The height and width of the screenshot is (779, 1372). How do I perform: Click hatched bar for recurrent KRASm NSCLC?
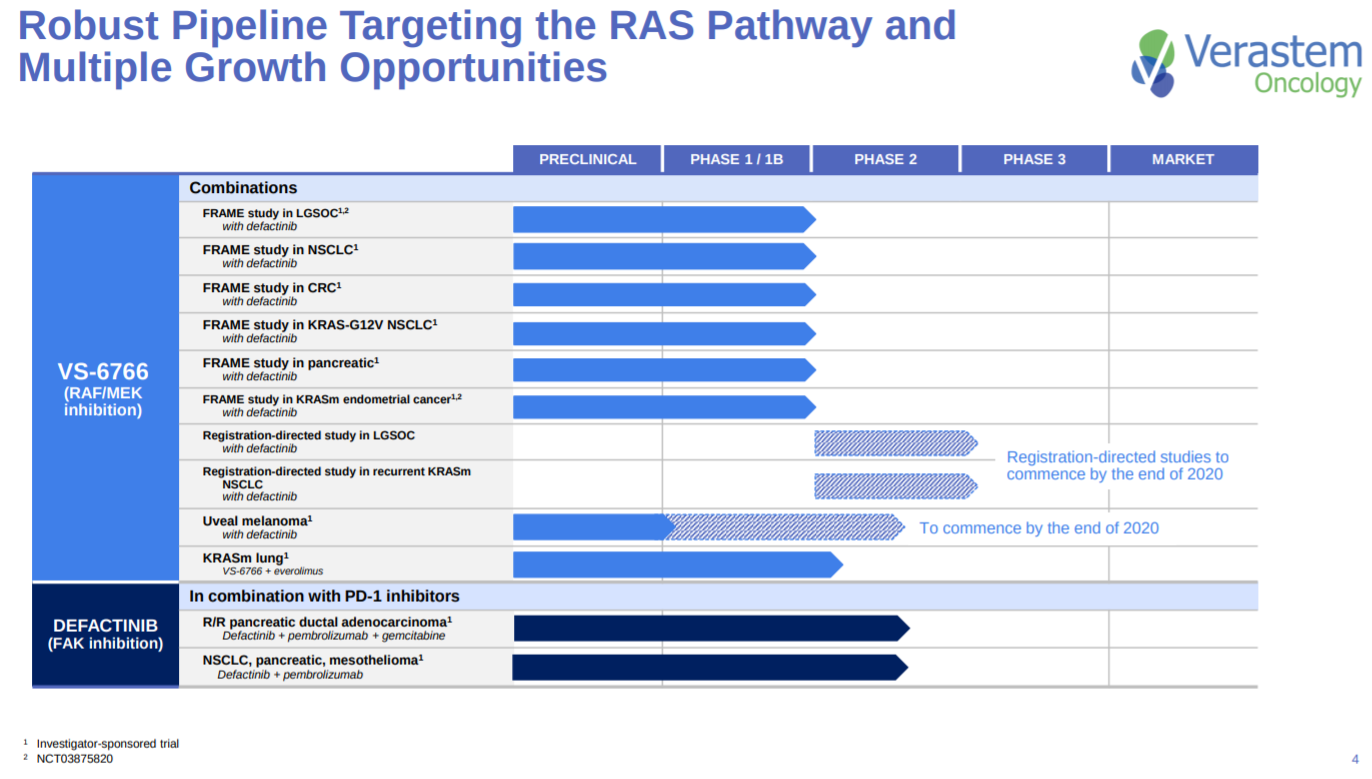click(x=896, y=486)
